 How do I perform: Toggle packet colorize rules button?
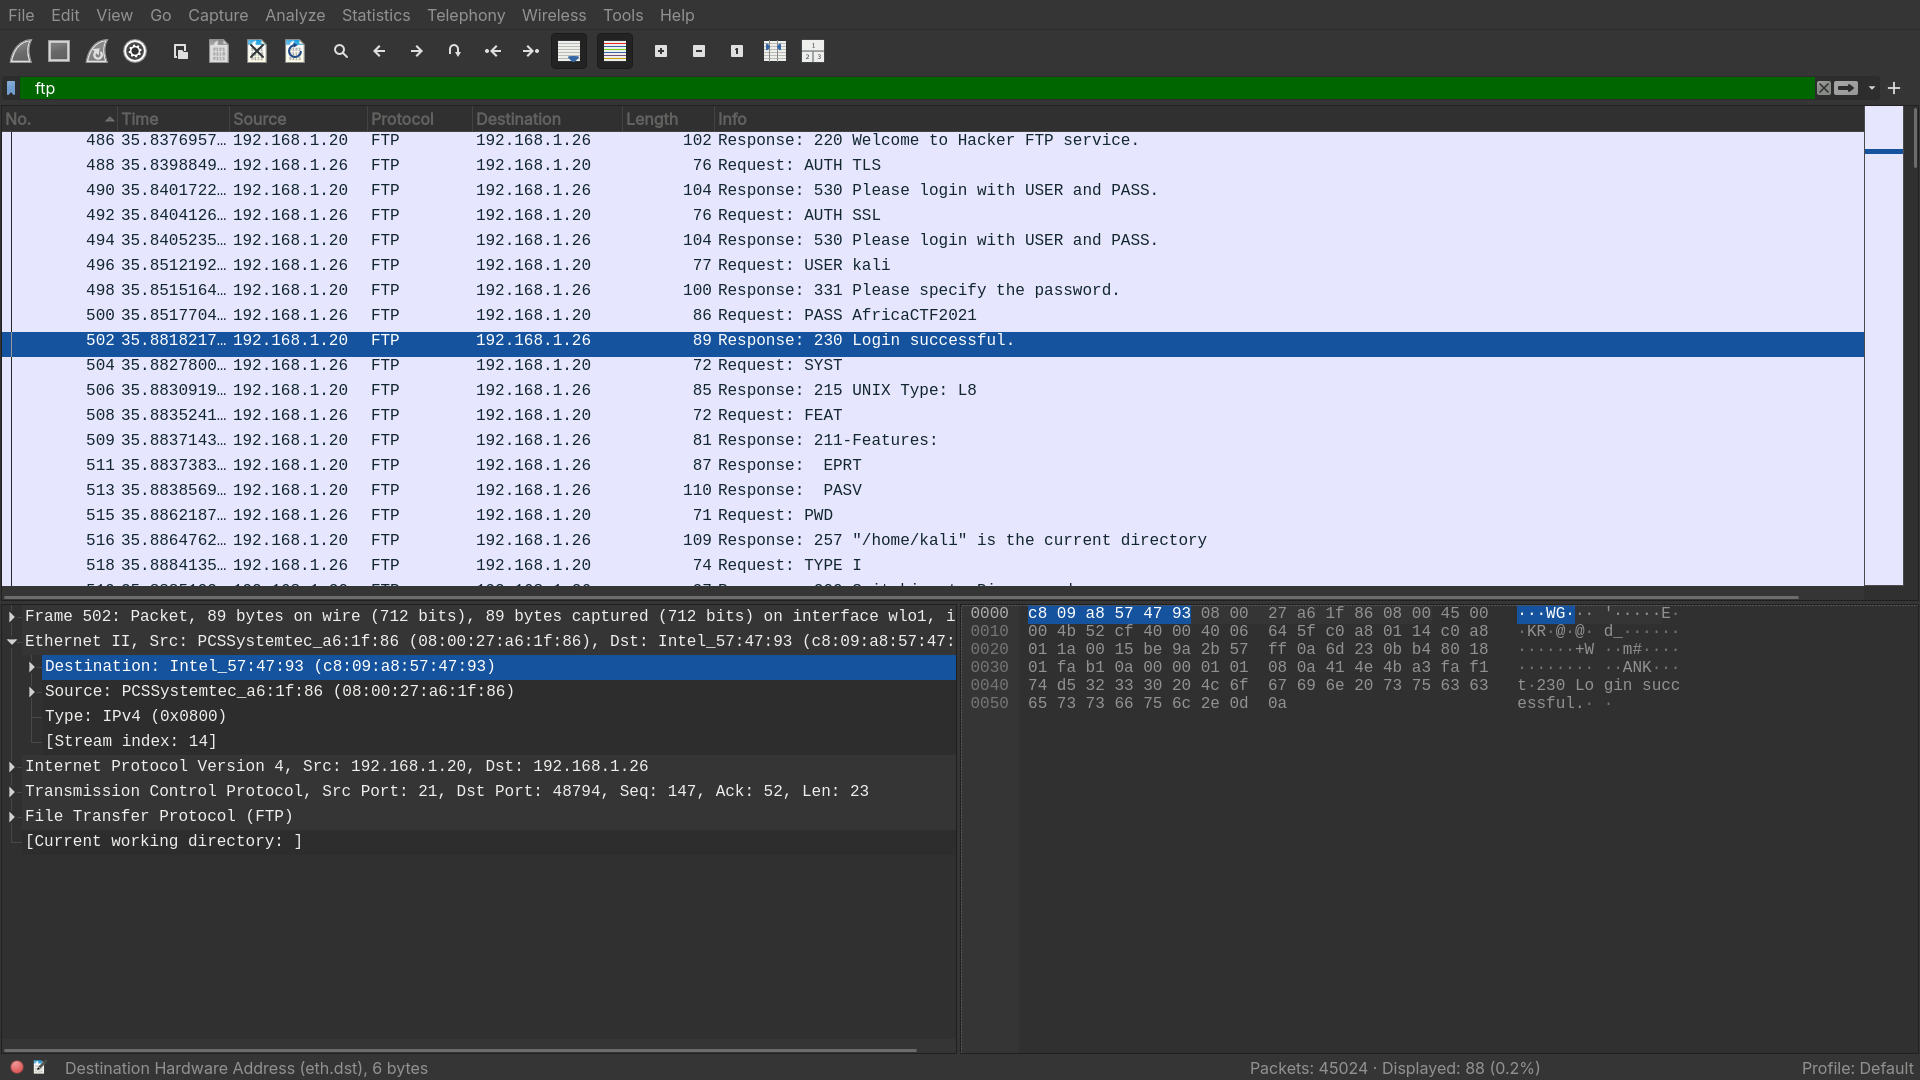[x=615, y=51]
